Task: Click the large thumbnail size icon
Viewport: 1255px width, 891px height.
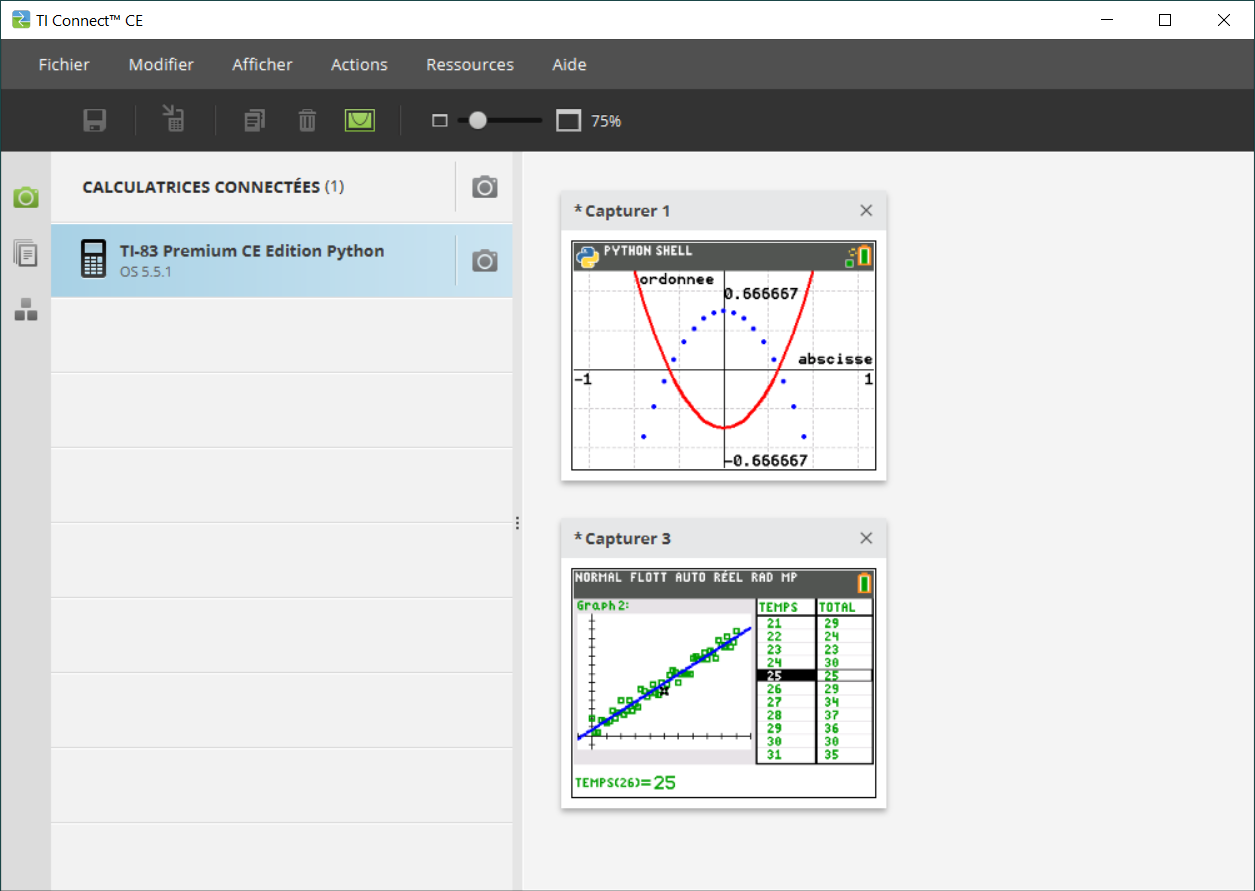Action: [568, 121]
